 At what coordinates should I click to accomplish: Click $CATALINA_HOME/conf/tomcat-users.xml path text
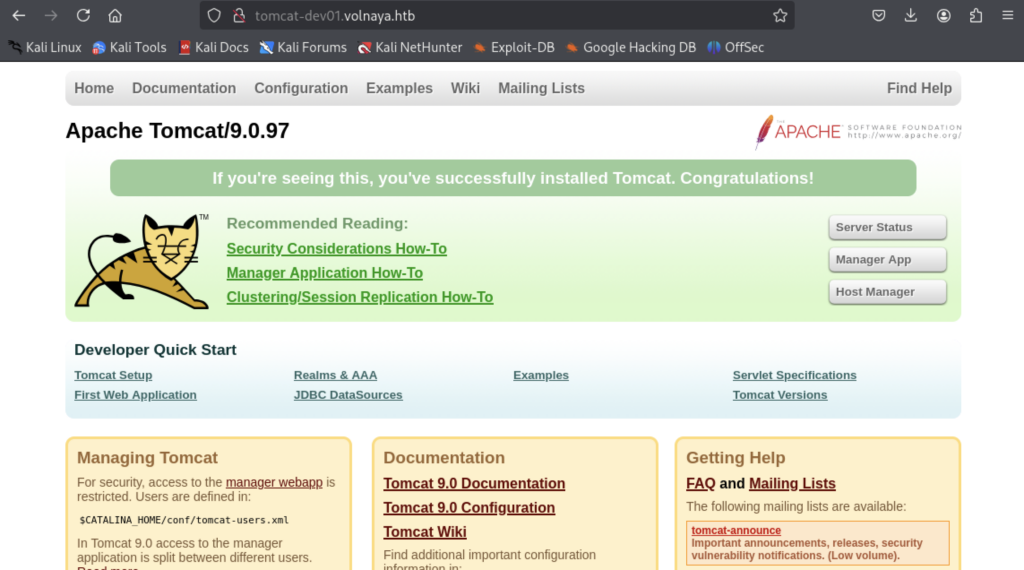(x=184, y=520)
